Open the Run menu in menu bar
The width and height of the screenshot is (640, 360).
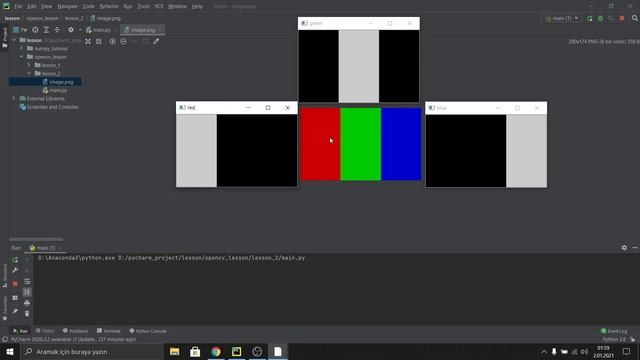click(x=128, y=7)
